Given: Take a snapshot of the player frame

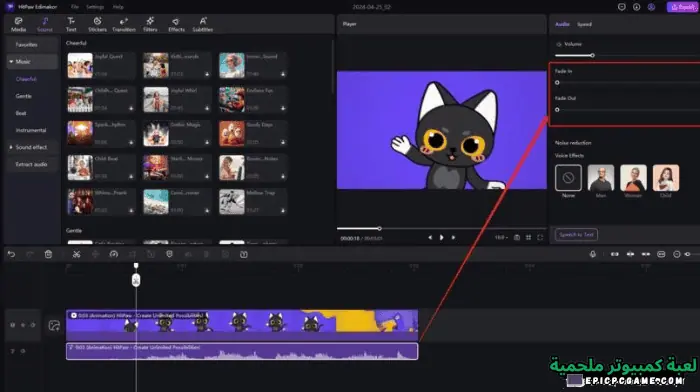Looking at the screenshot, I should [517, 238].
